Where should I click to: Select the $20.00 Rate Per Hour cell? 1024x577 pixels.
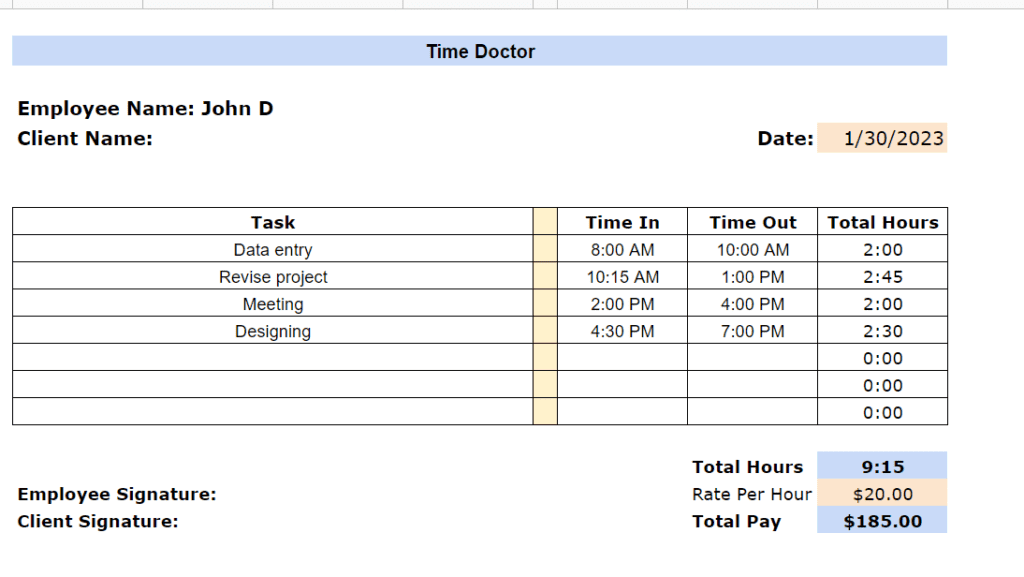tap(883, 494)
